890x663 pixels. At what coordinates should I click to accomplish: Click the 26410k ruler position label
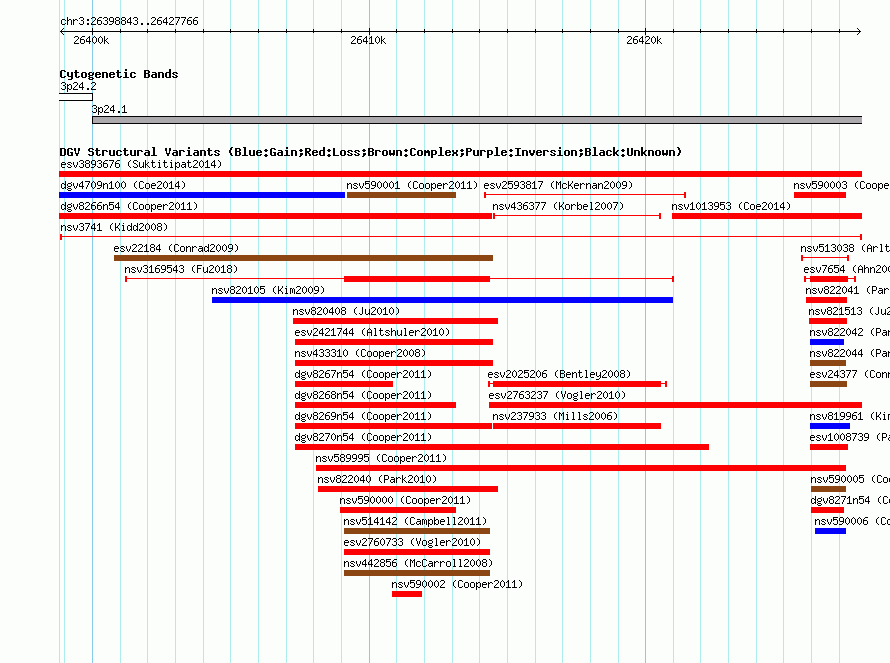coord(368,40)
